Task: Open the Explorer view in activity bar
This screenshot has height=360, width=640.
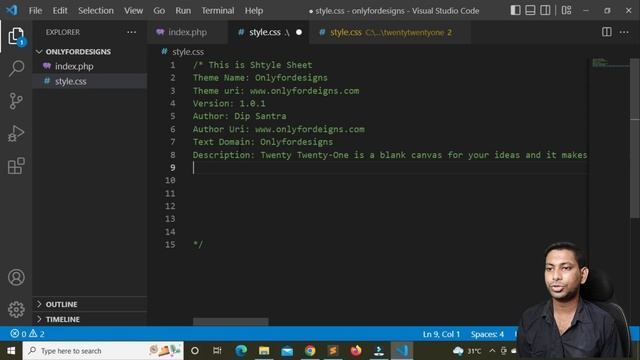Action: (x=16, y=36)
